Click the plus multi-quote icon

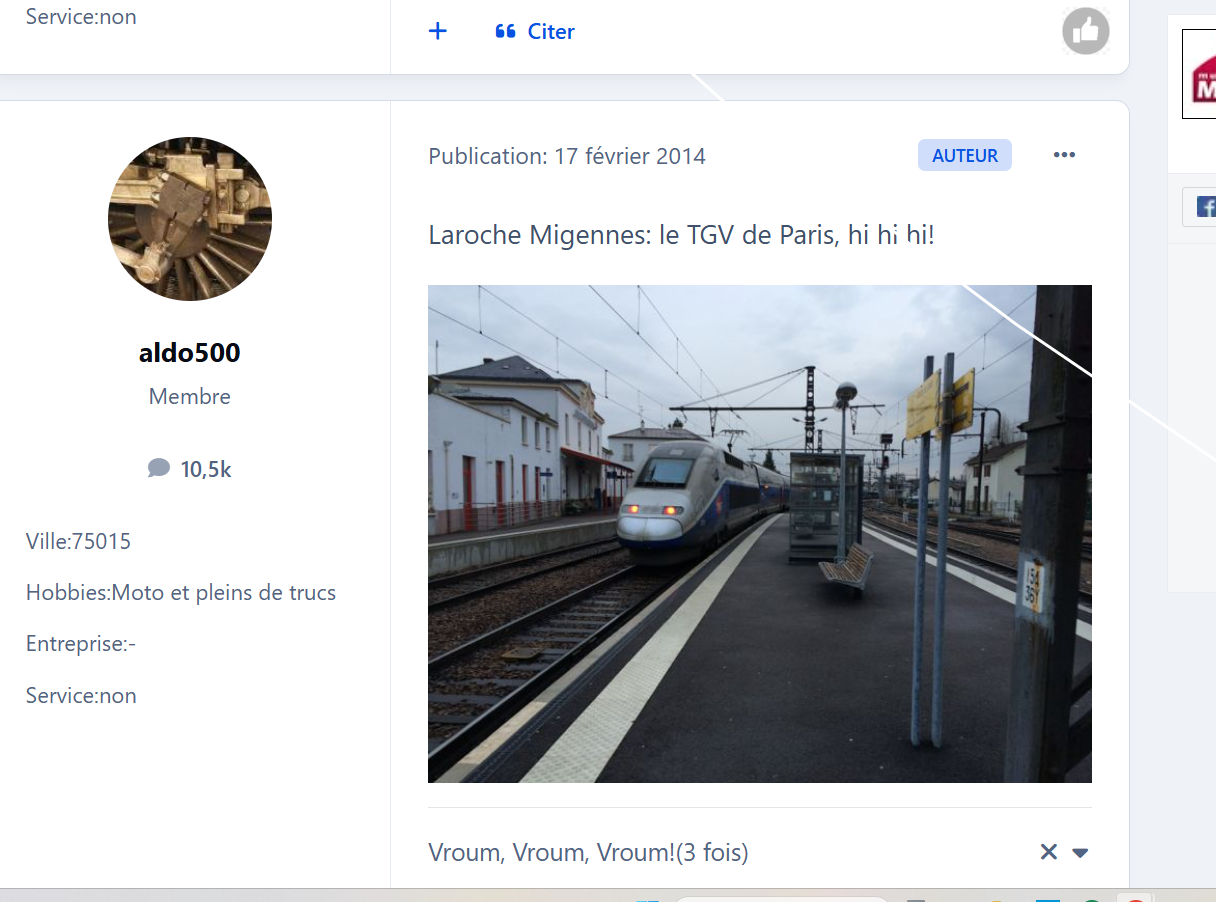pyautogui.click(x=437, y=31)
